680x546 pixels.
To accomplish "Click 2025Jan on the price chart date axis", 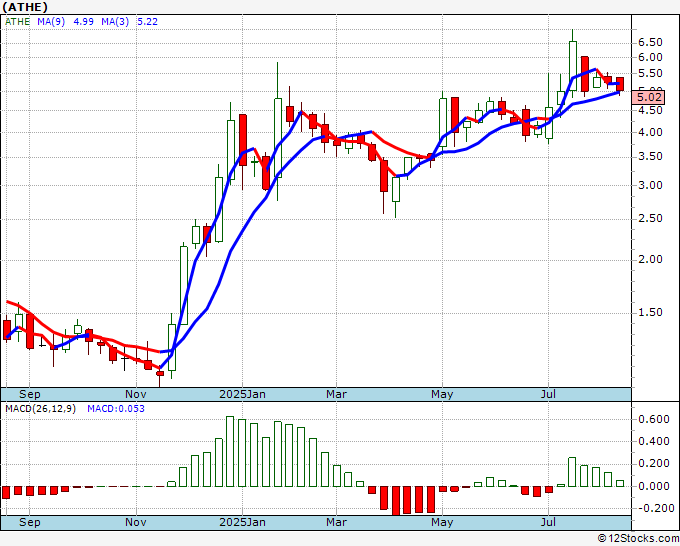I will 242,394.
